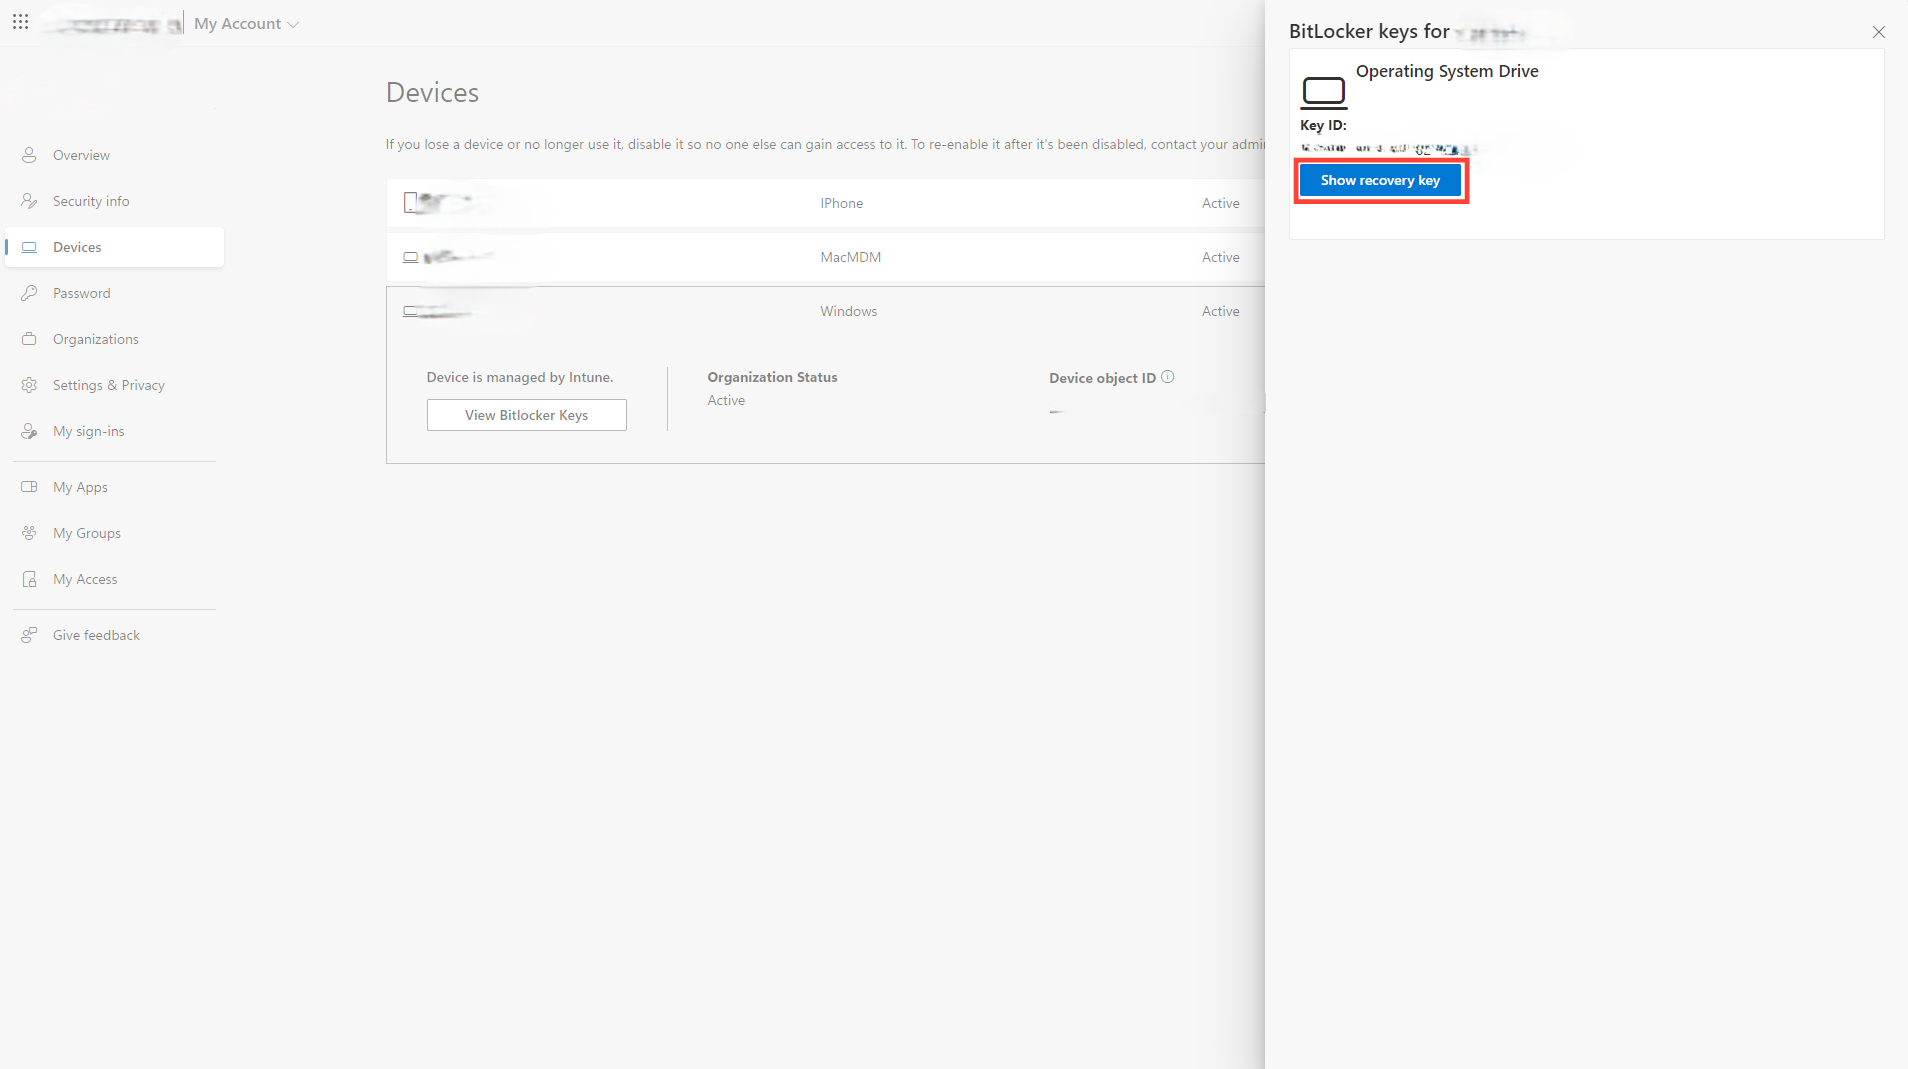Click the View Bitlocker Keys button

[x=526, y=415]
